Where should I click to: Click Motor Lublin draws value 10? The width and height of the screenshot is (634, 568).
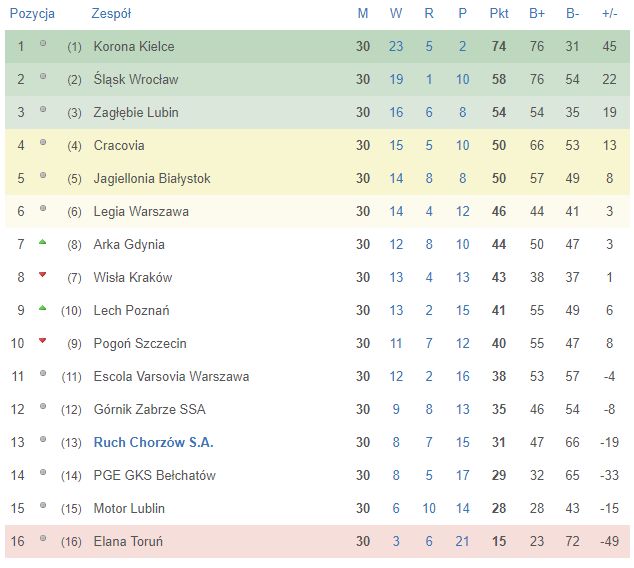[429, 508]
